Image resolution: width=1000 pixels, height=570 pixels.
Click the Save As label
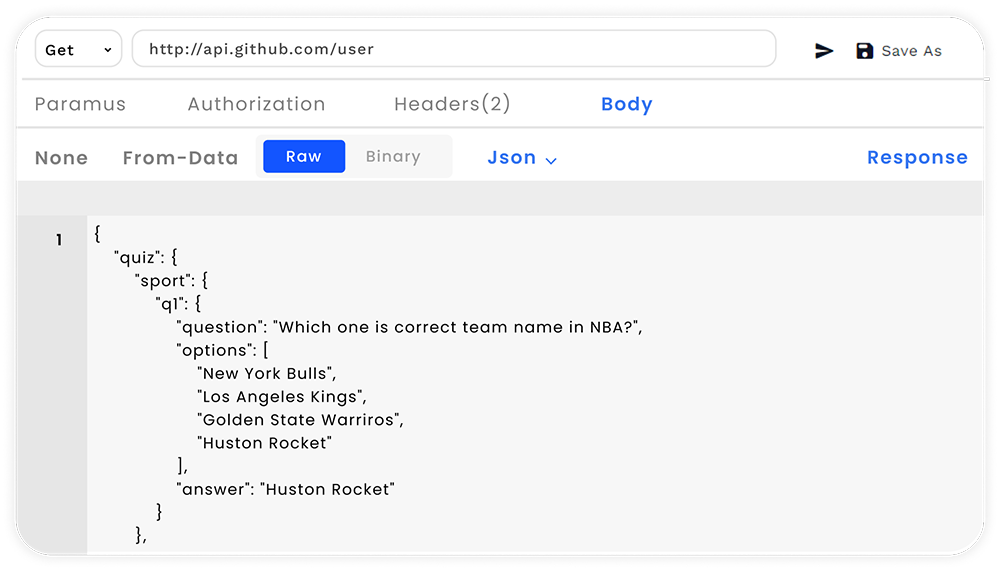[x=911, y=51]
